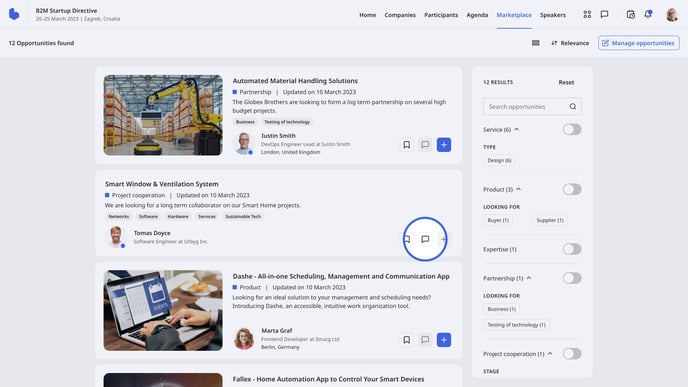This screenshot has height=387, width=688.
Task: Click Justin Smith's profile photo
Action: click(244, 143)
